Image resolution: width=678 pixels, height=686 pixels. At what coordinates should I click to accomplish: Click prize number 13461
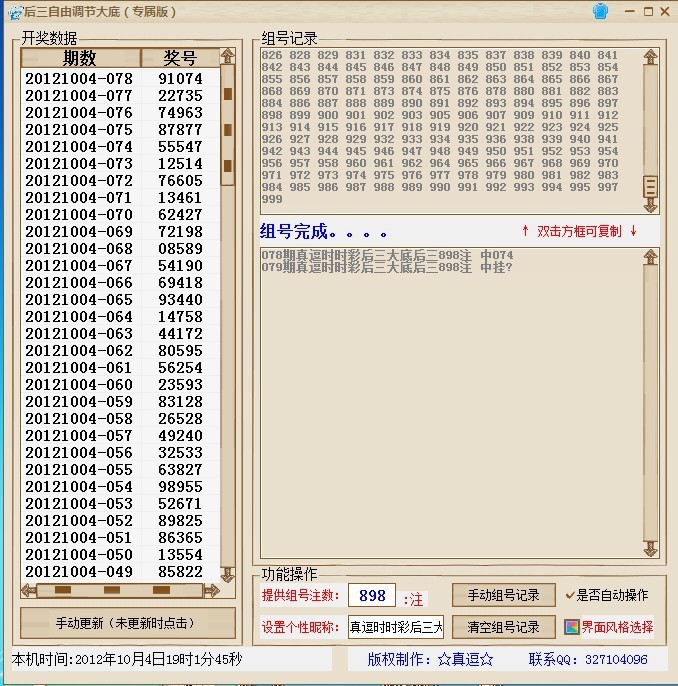(180, 198)
